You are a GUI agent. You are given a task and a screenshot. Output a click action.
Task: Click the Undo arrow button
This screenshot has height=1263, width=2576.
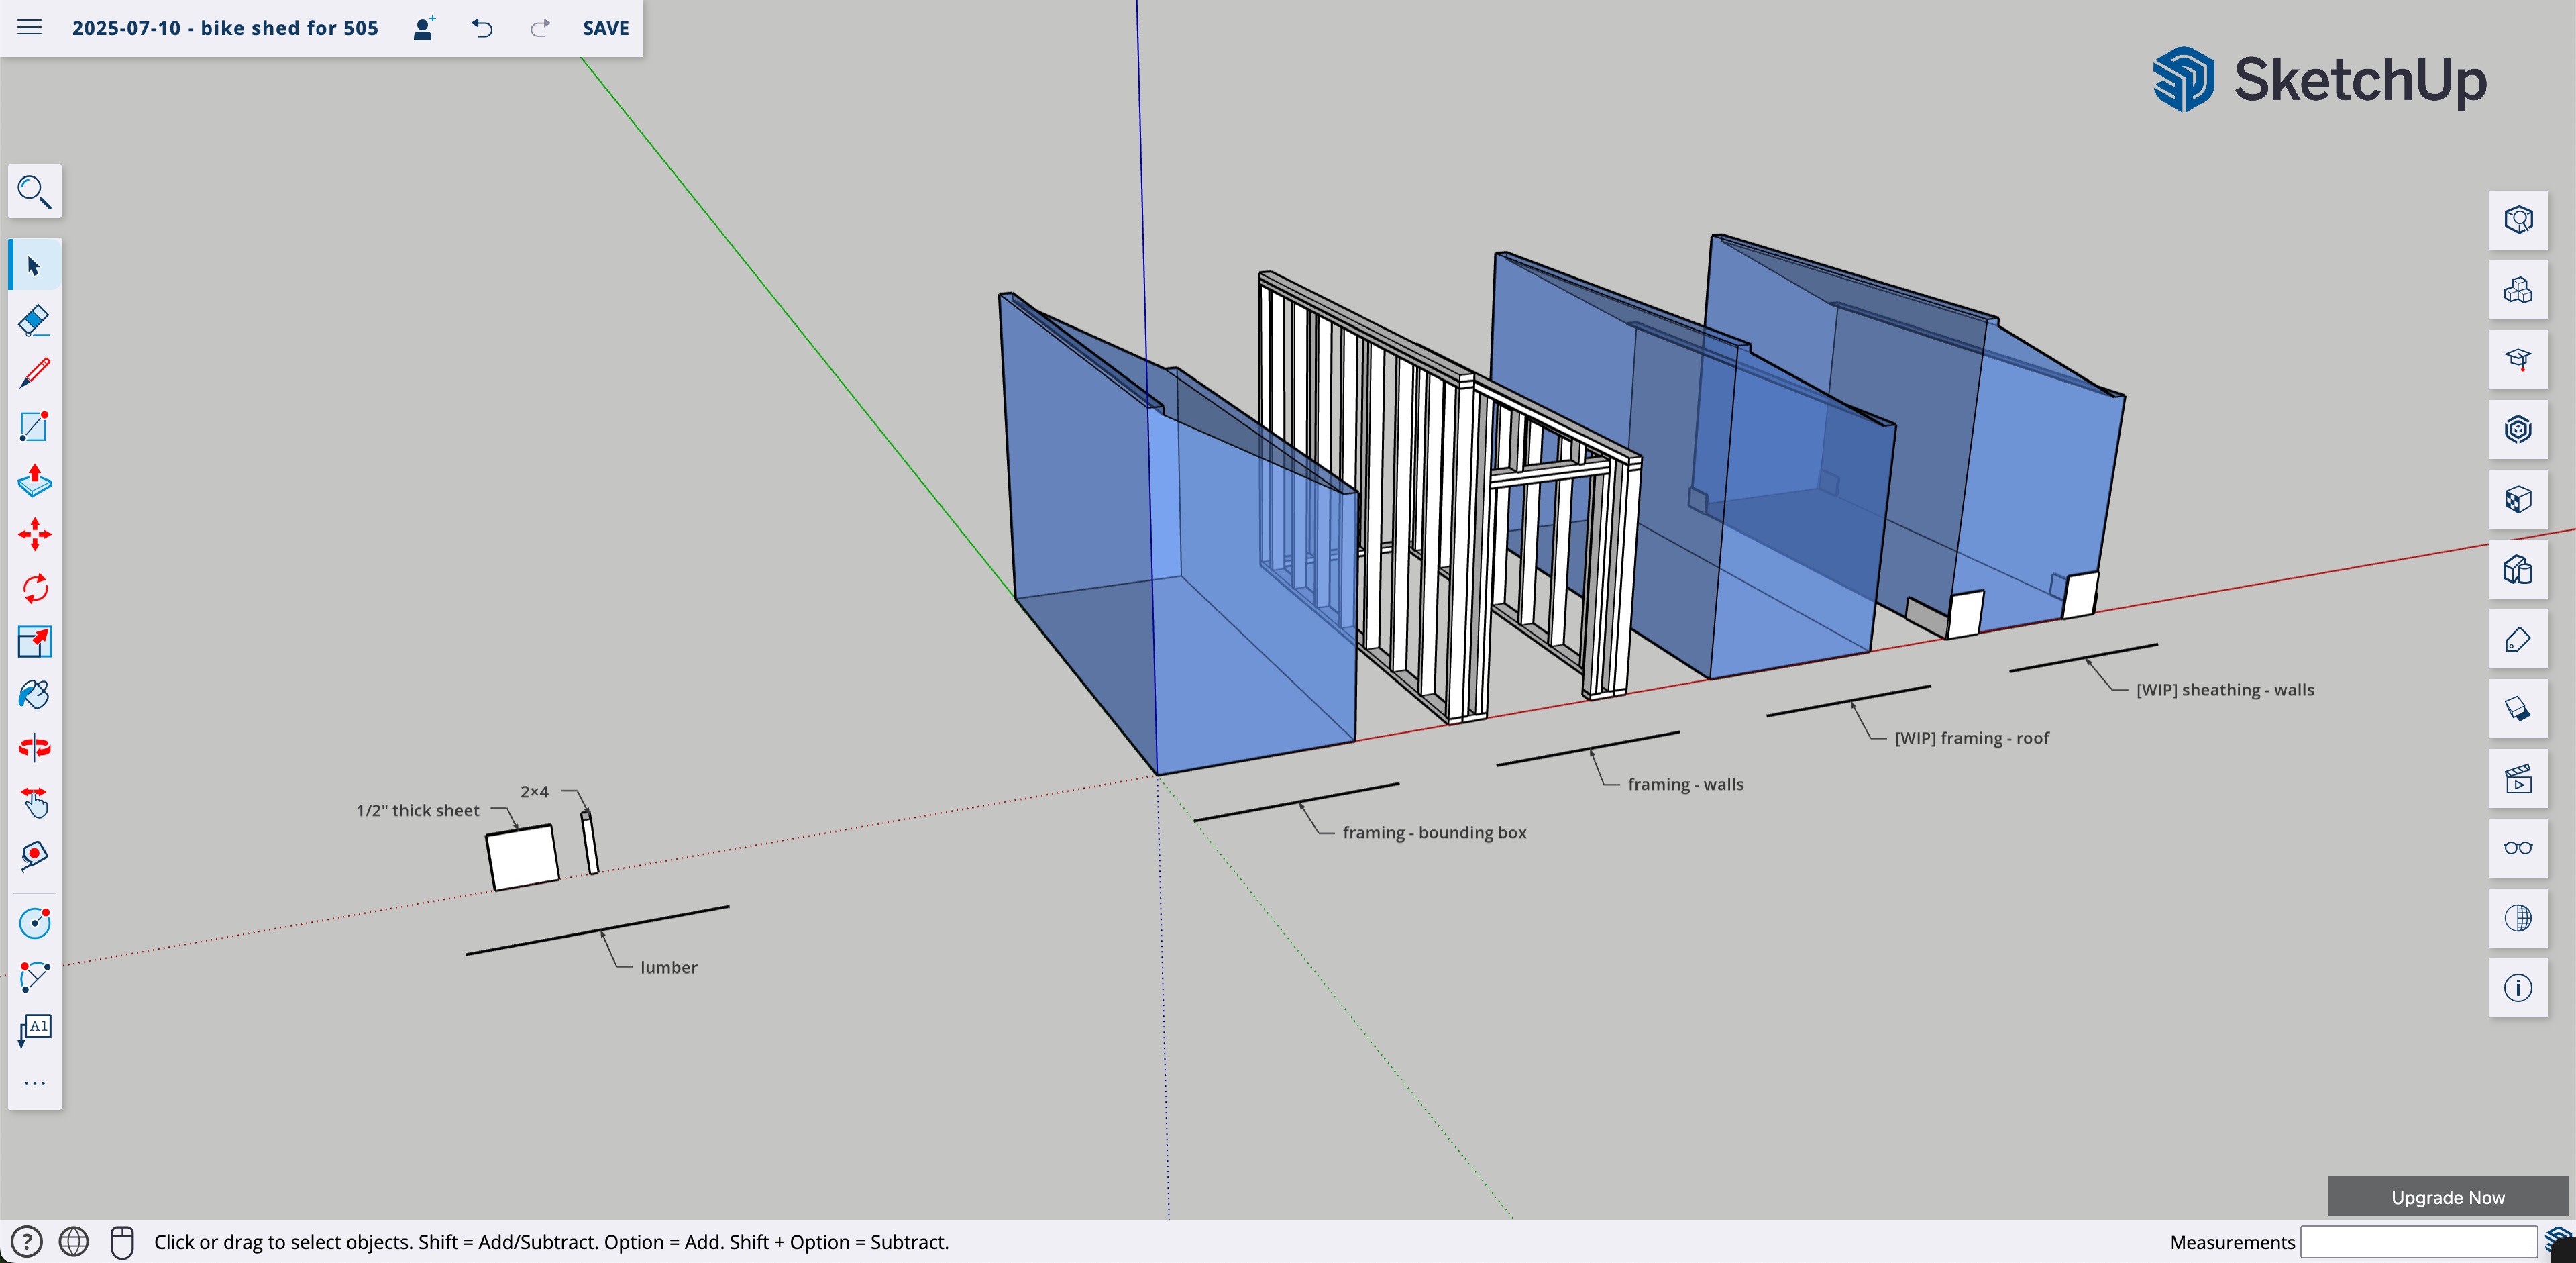pos(482,28)
